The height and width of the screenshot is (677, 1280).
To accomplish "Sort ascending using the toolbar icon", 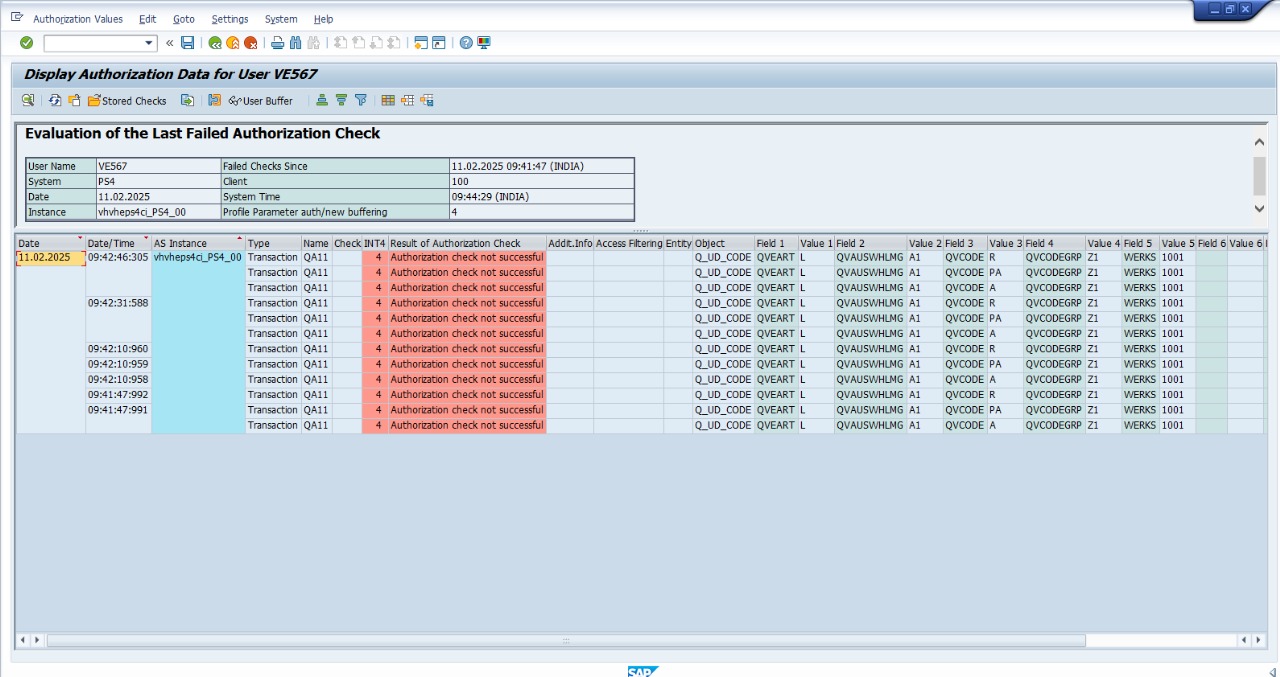I will (x=322, y=101).
